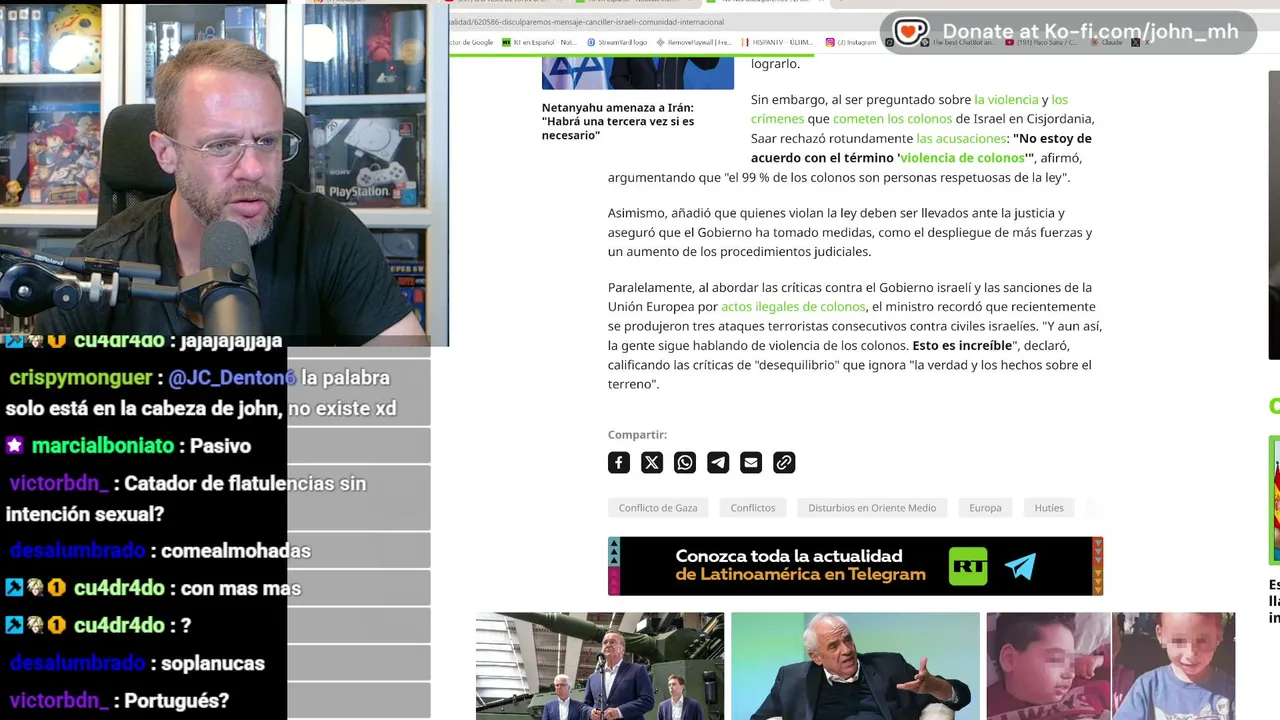Open the 'Conflicto de Gaza' tag

pos(658,508)
